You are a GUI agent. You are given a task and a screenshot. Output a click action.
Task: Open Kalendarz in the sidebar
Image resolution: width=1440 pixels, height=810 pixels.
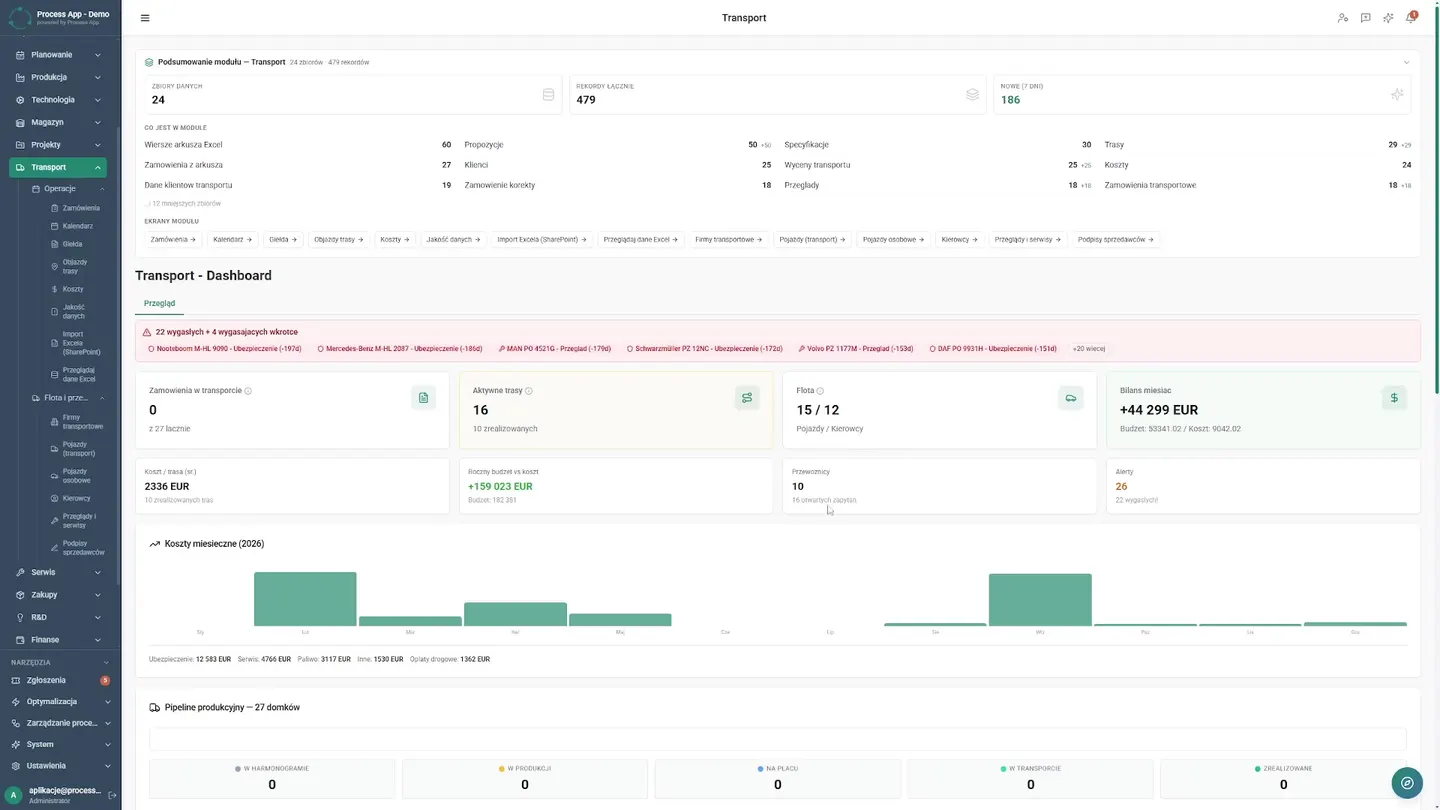coord(77,226)
